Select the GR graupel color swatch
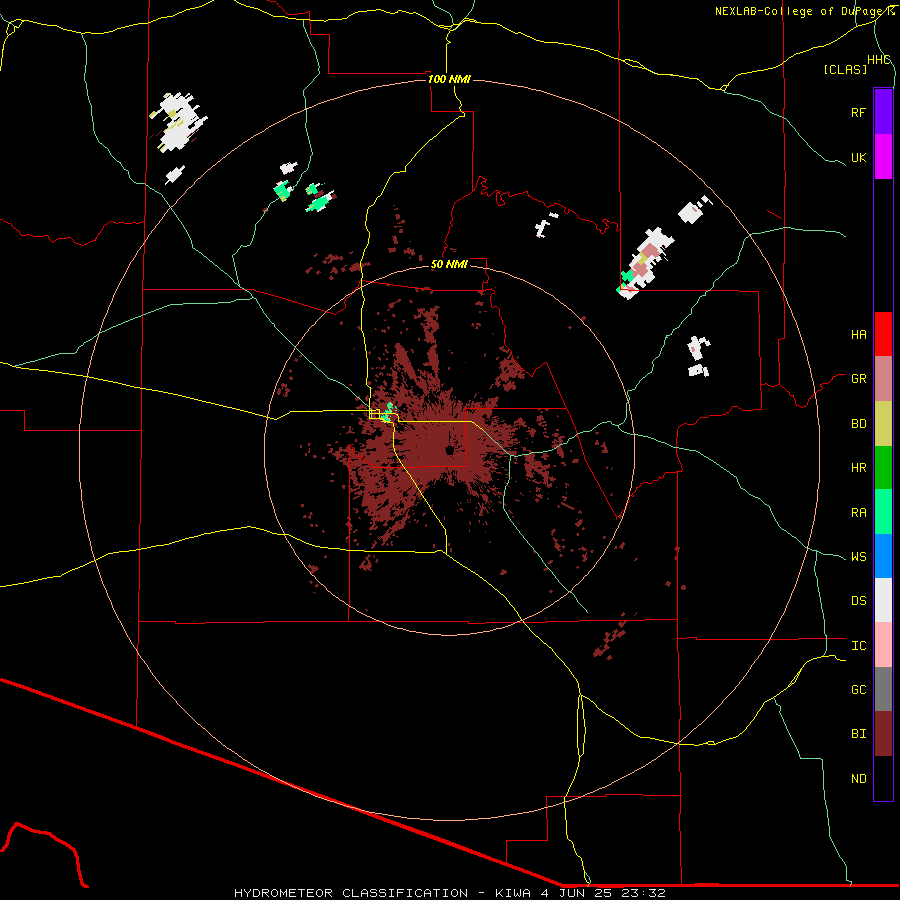900x900 pixels. [x=883, y=379]
